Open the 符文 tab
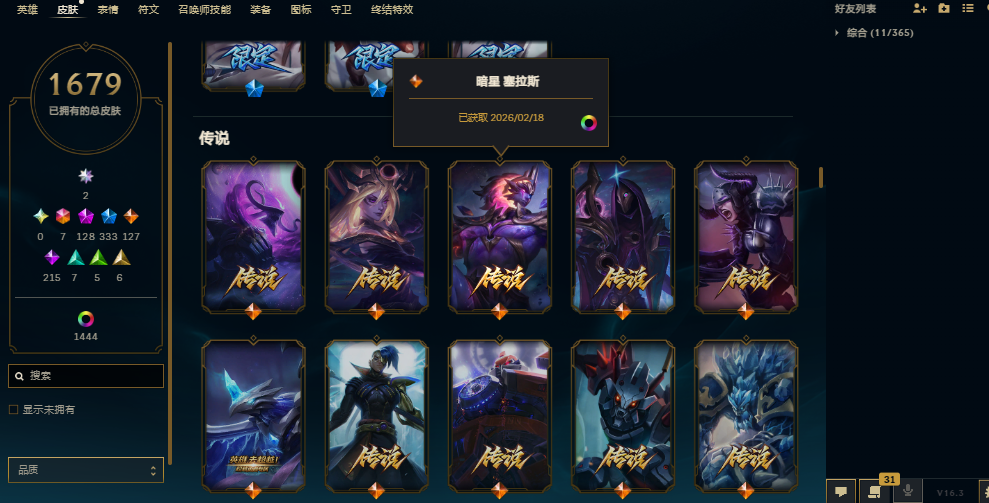Screen dimensions: 989x503 [x=148, y=9]
